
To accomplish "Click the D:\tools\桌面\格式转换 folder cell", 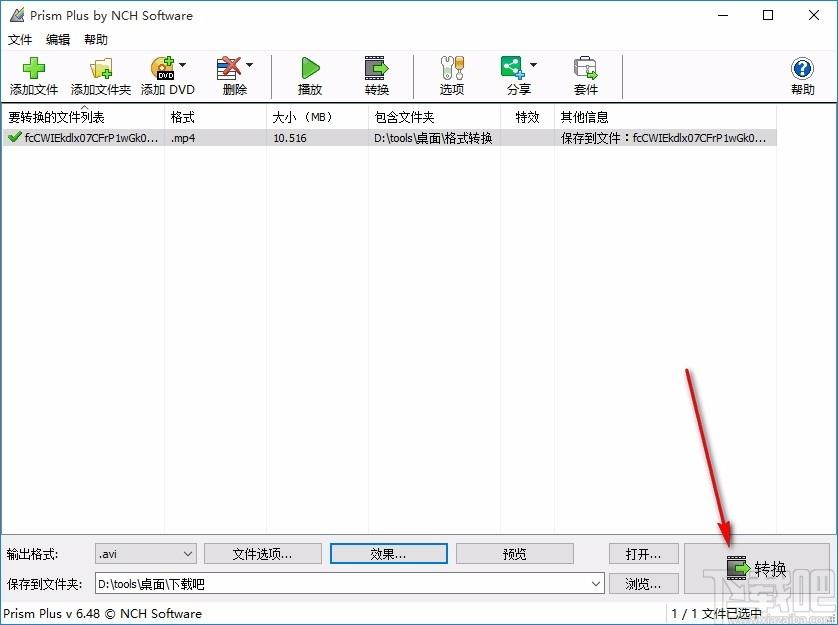I will click(433, 138).
